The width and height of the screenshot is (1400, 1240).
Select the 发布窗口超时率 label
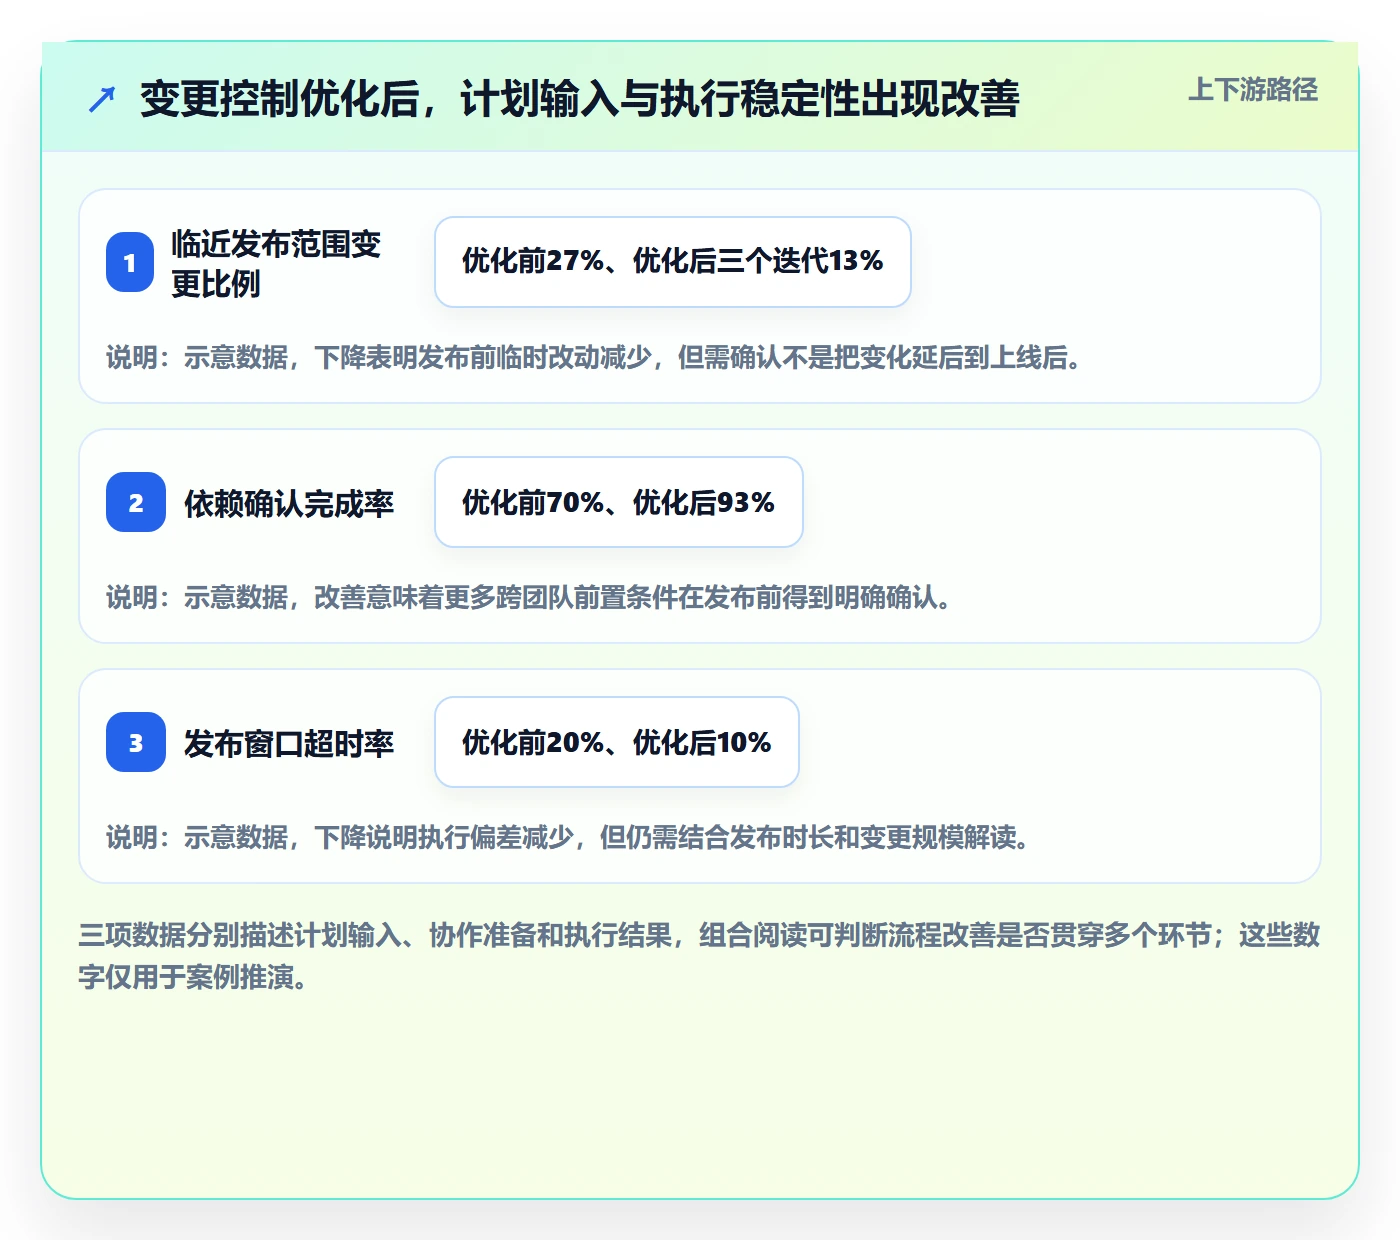[x=289, y=743]
